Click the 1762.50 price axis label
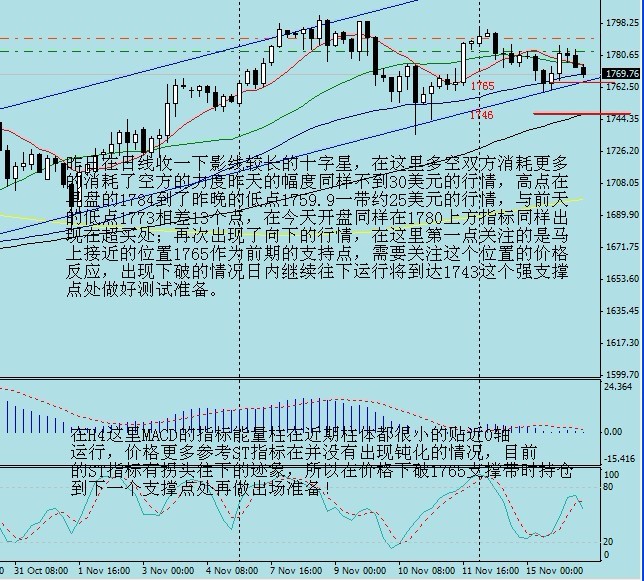This screenshot has height=581, width=644. (622, 87)
